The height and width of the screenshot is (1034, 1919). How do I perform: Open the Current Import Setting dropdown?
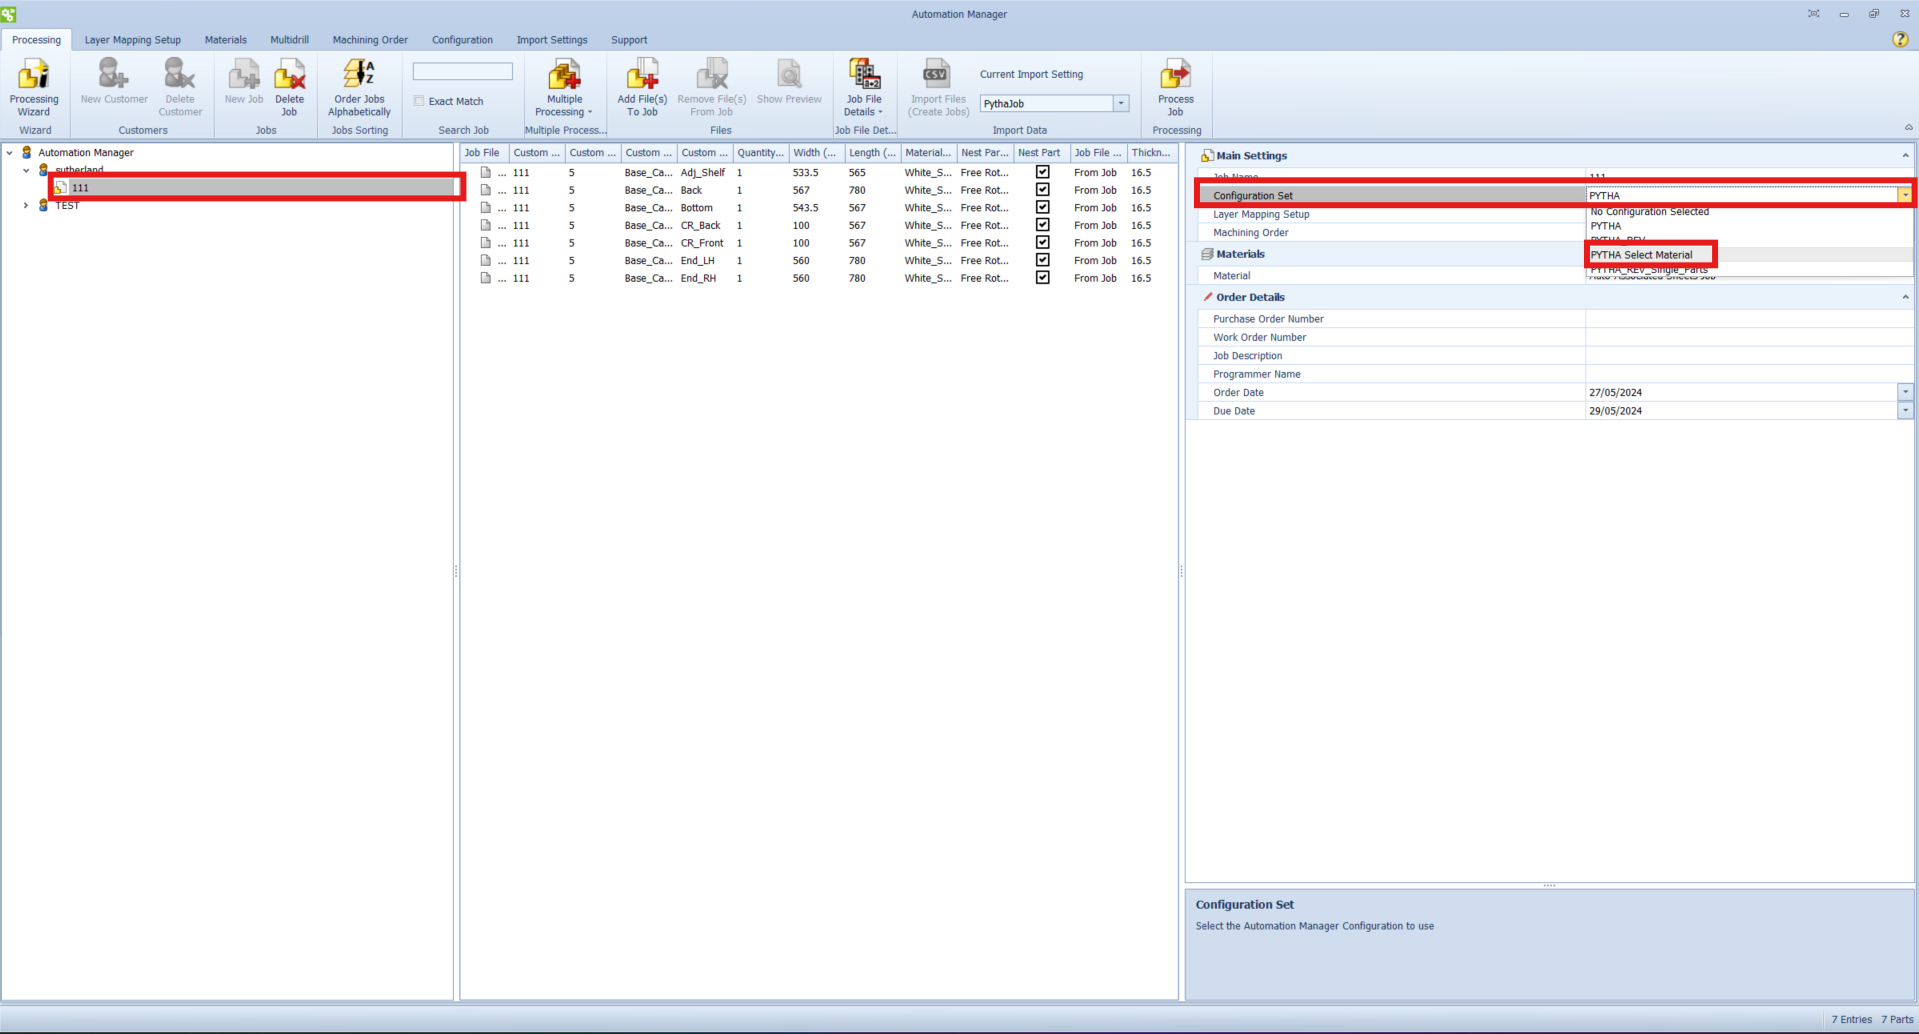click(x=1120, y=103)
